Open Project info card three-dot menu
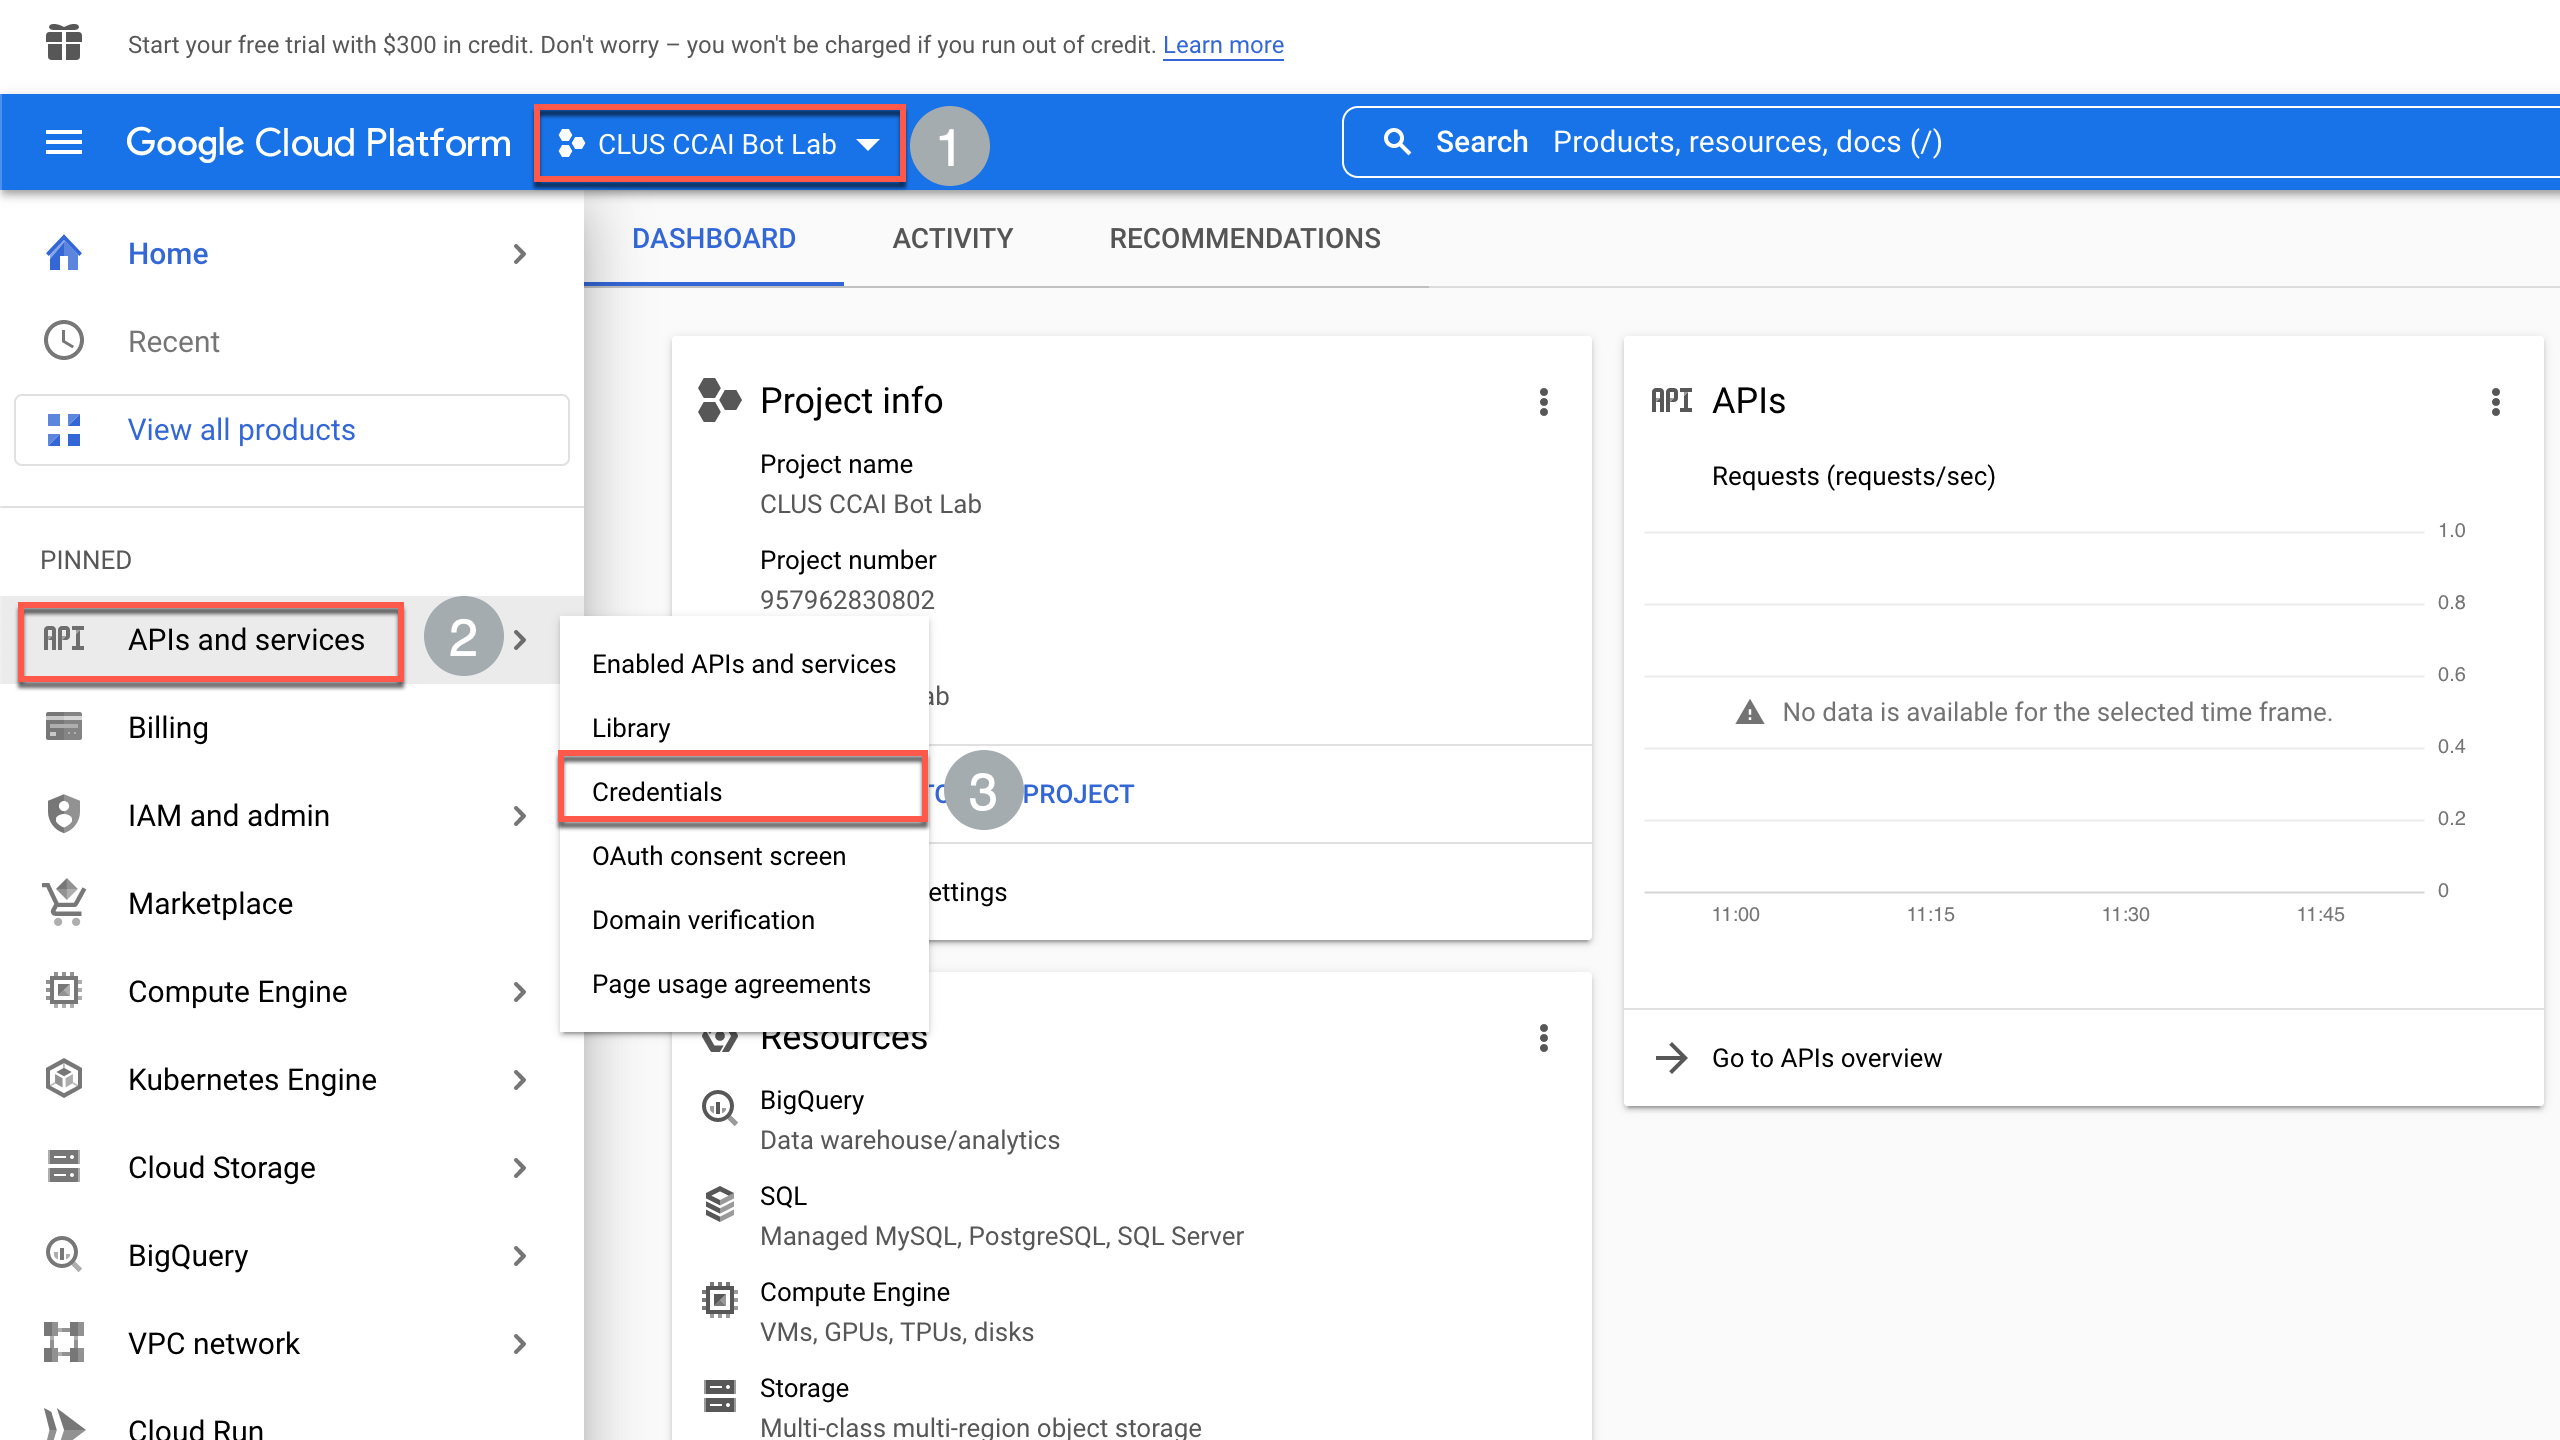The image size is (2560, 1440). pos(1544,402)
